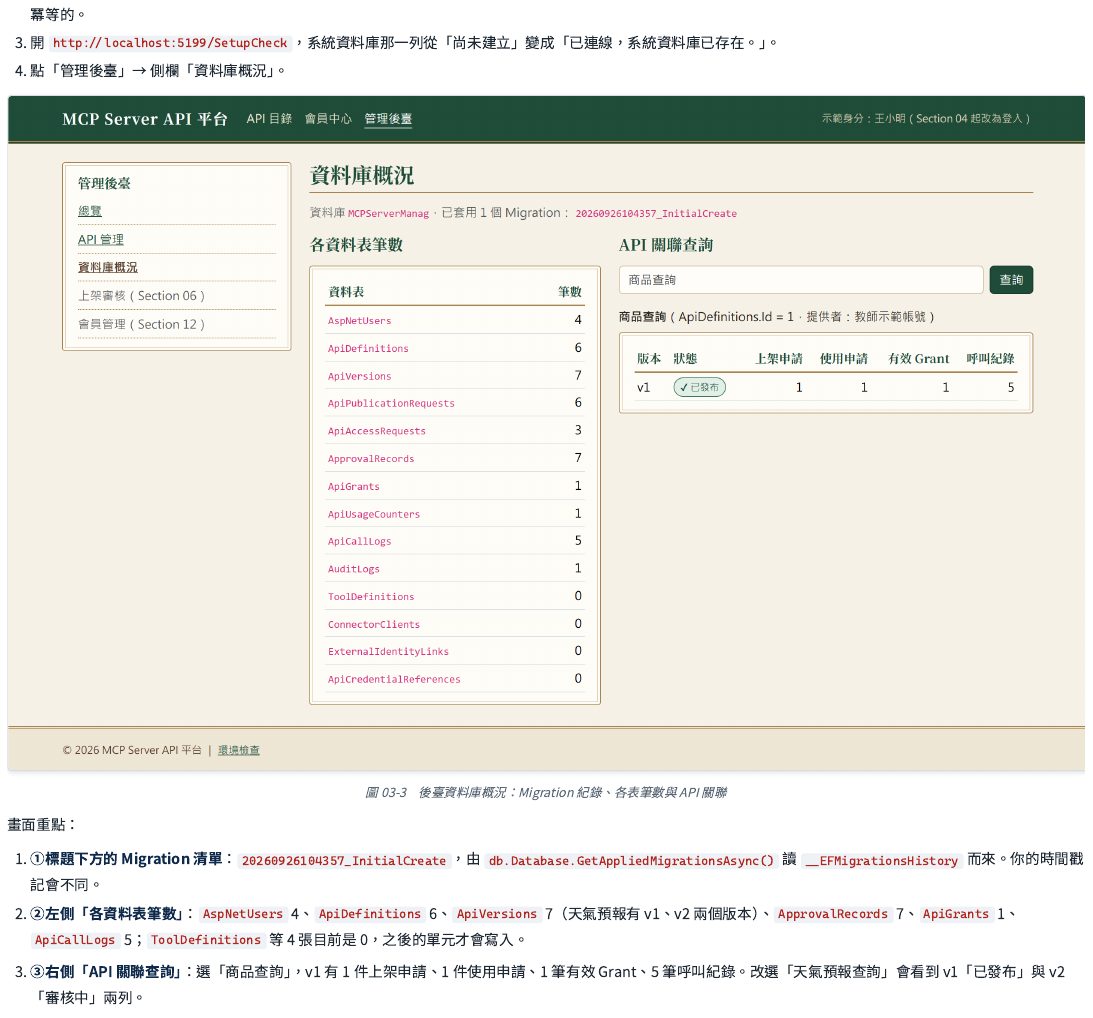1093x1018 pixels.
Task: Select the ApiAccessRequests table row
Action: 455,430
